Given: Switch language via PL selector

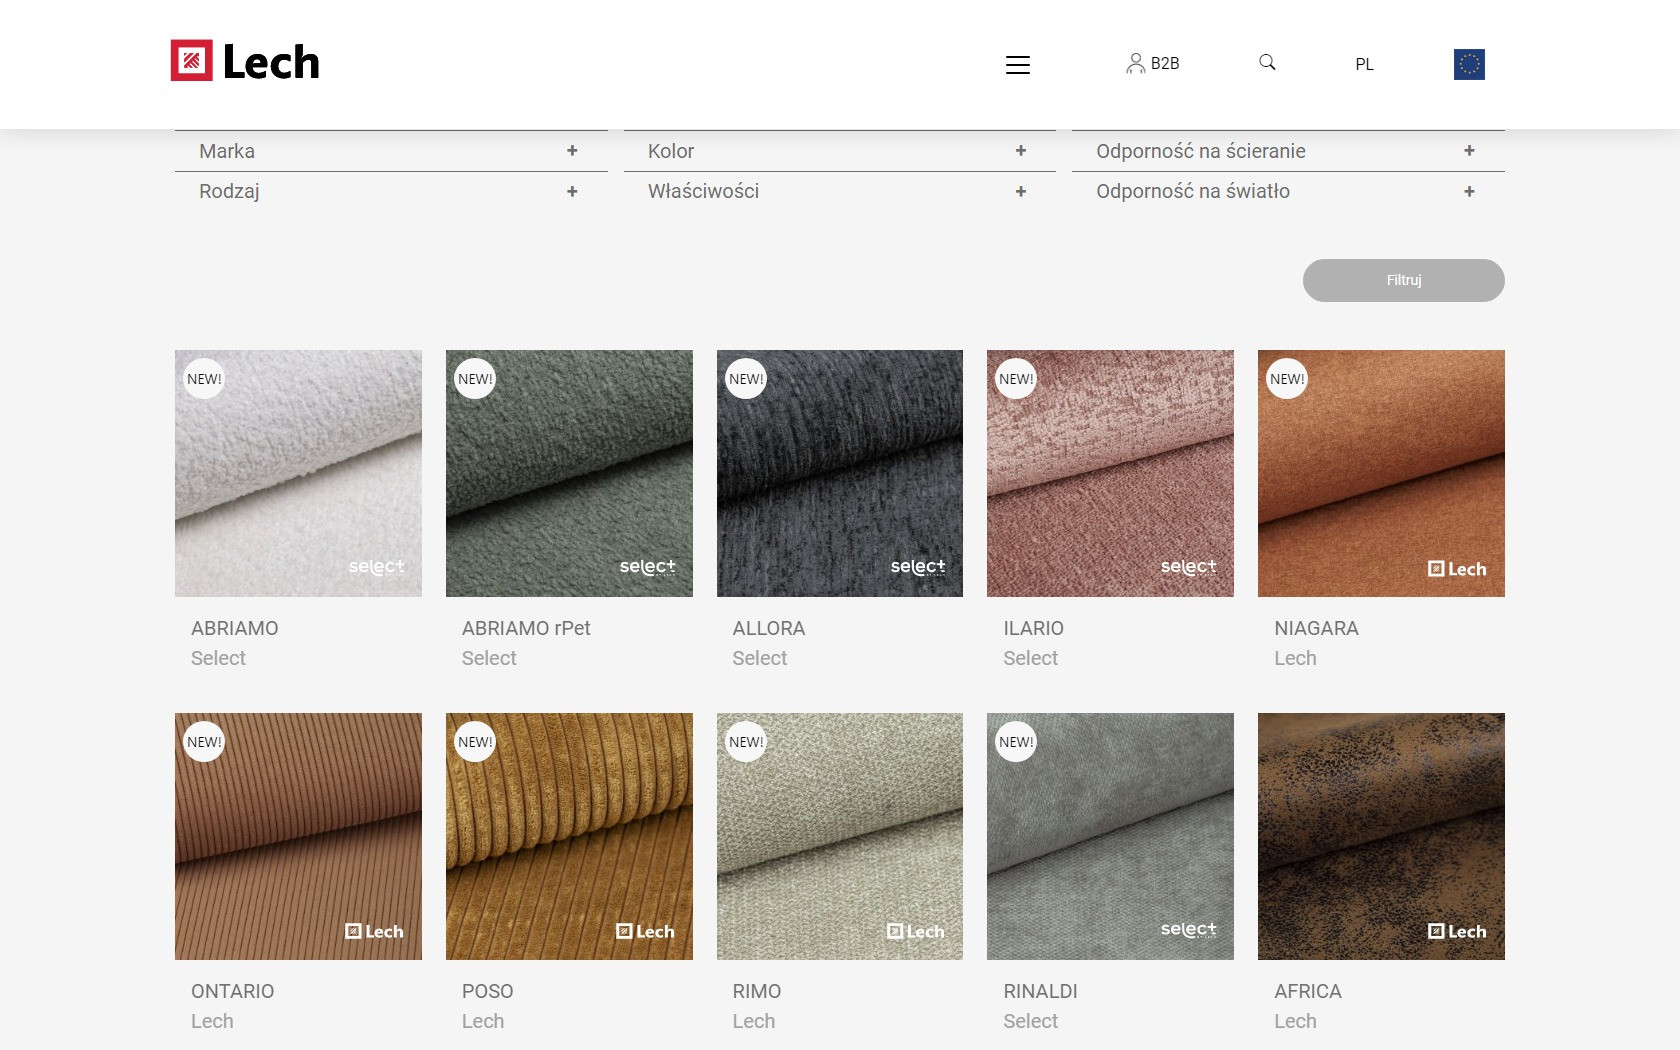Looking at the screenshot, I should tap(1364, 64).
